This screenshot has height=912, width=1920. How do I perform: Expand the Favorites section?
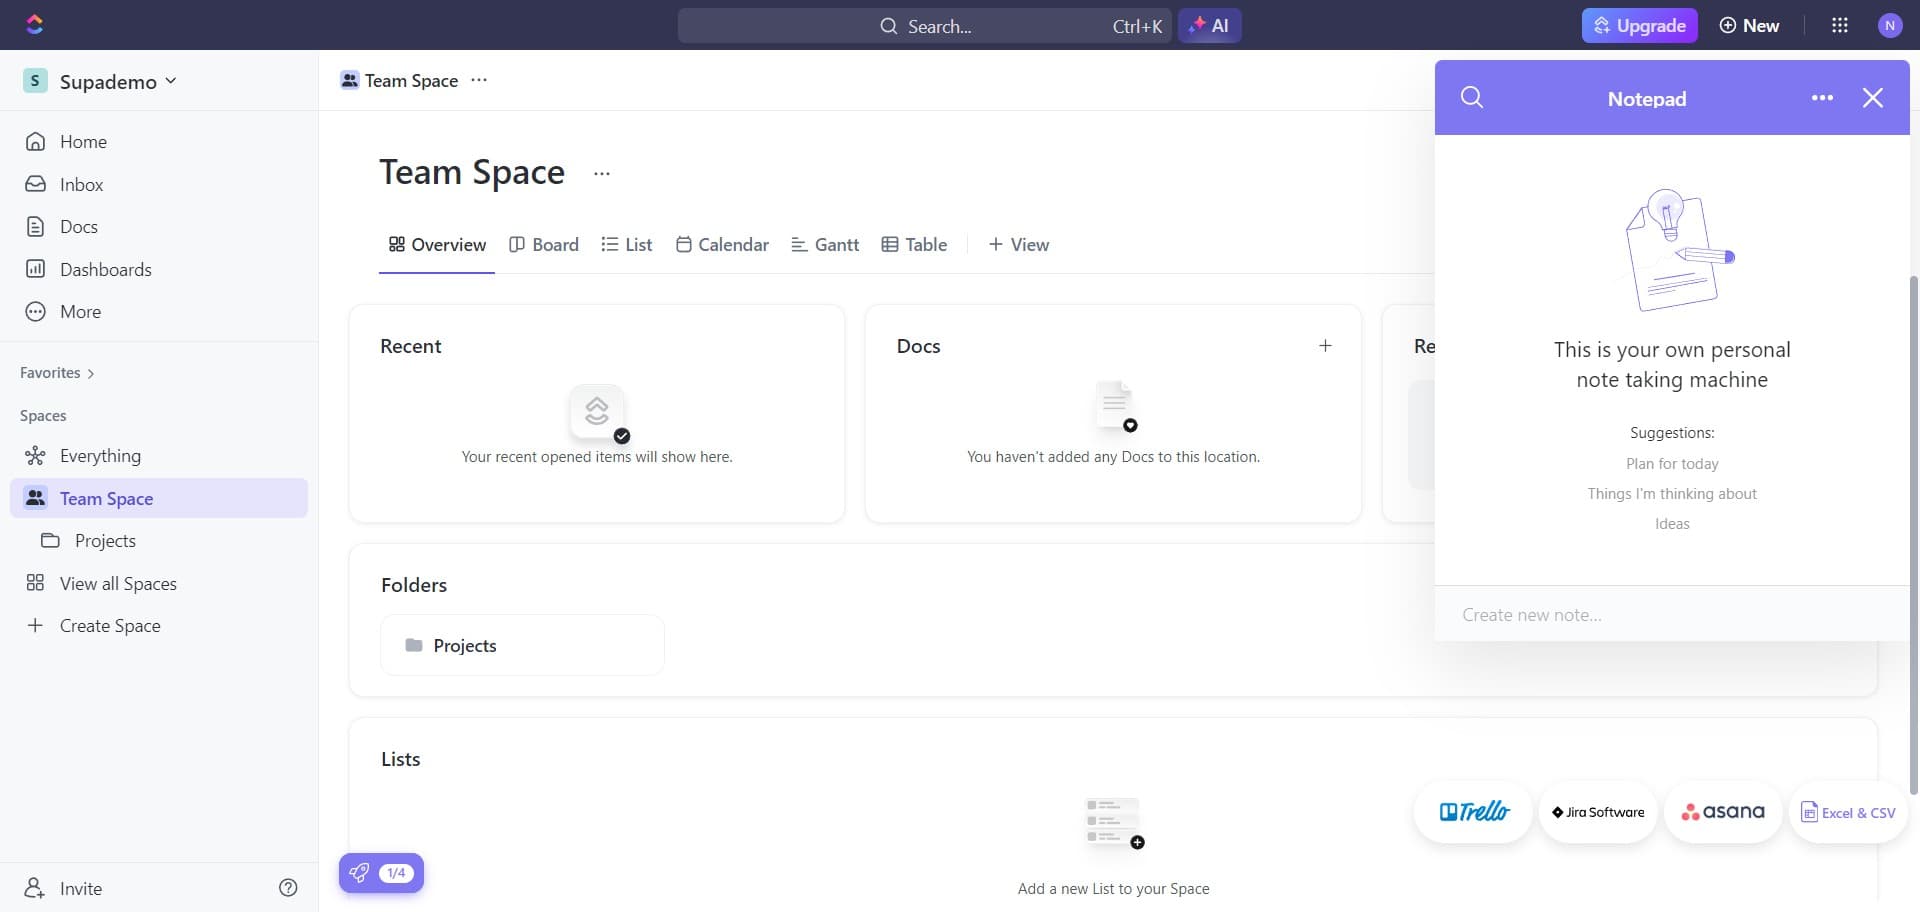pyautogui.click(x=57, y=373)
